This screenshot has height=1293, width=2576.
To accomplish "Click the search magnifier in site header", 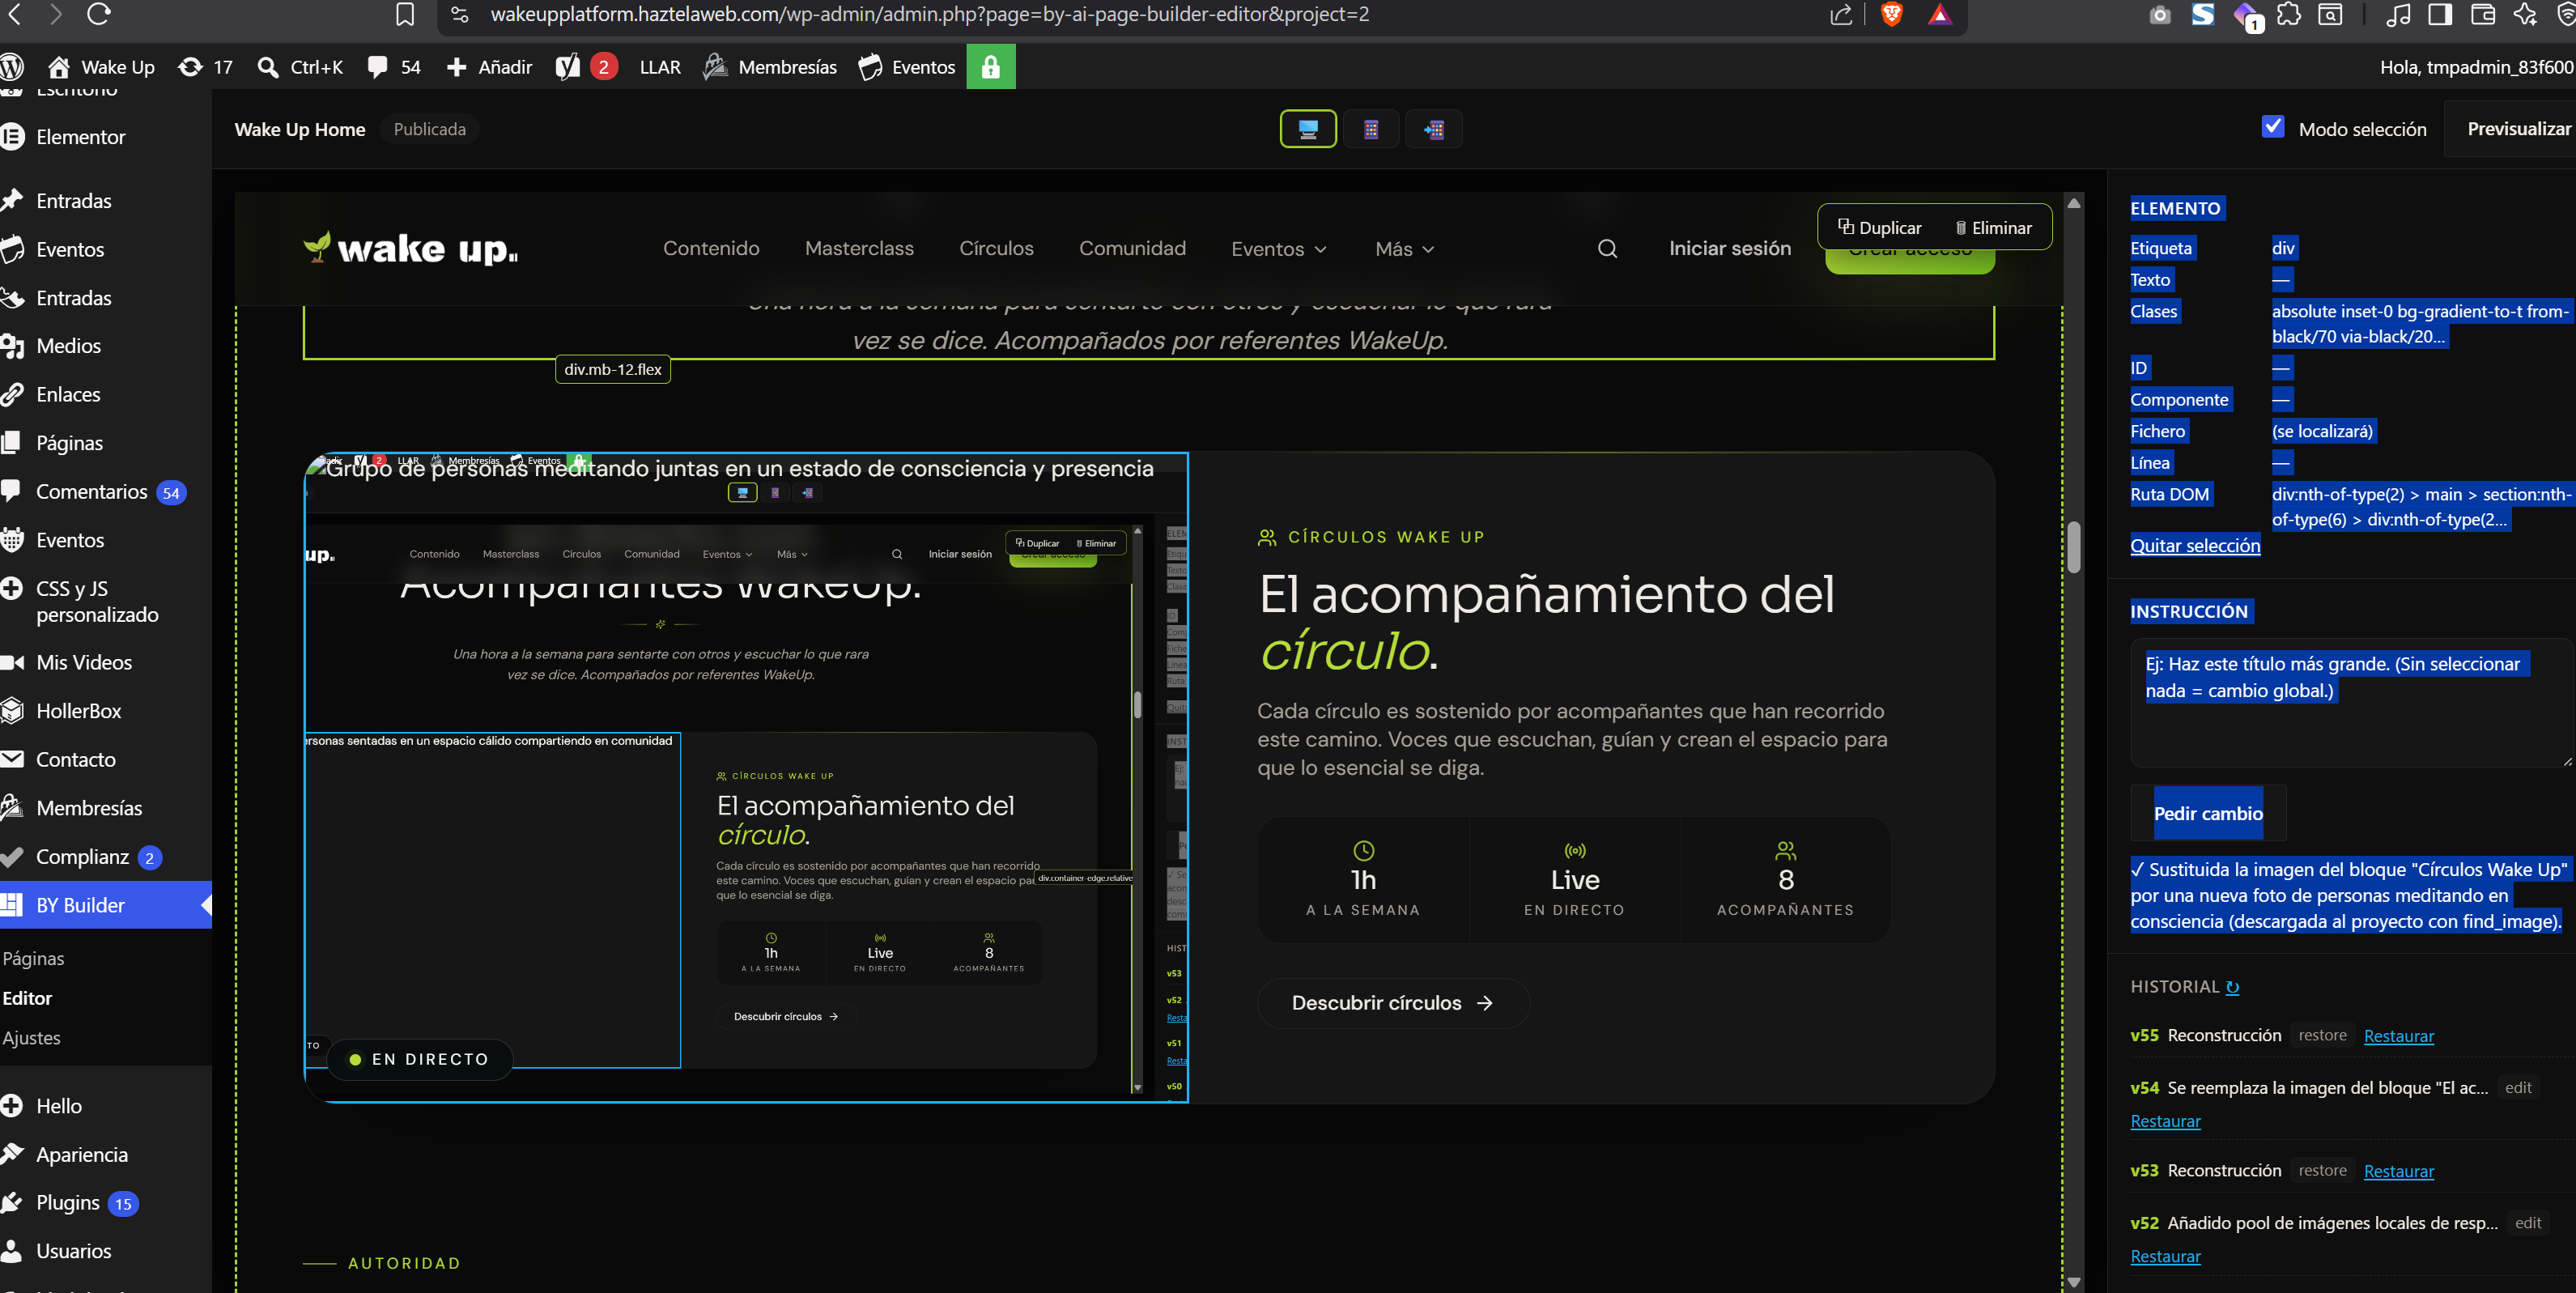I will click(x=1607, y=249).
